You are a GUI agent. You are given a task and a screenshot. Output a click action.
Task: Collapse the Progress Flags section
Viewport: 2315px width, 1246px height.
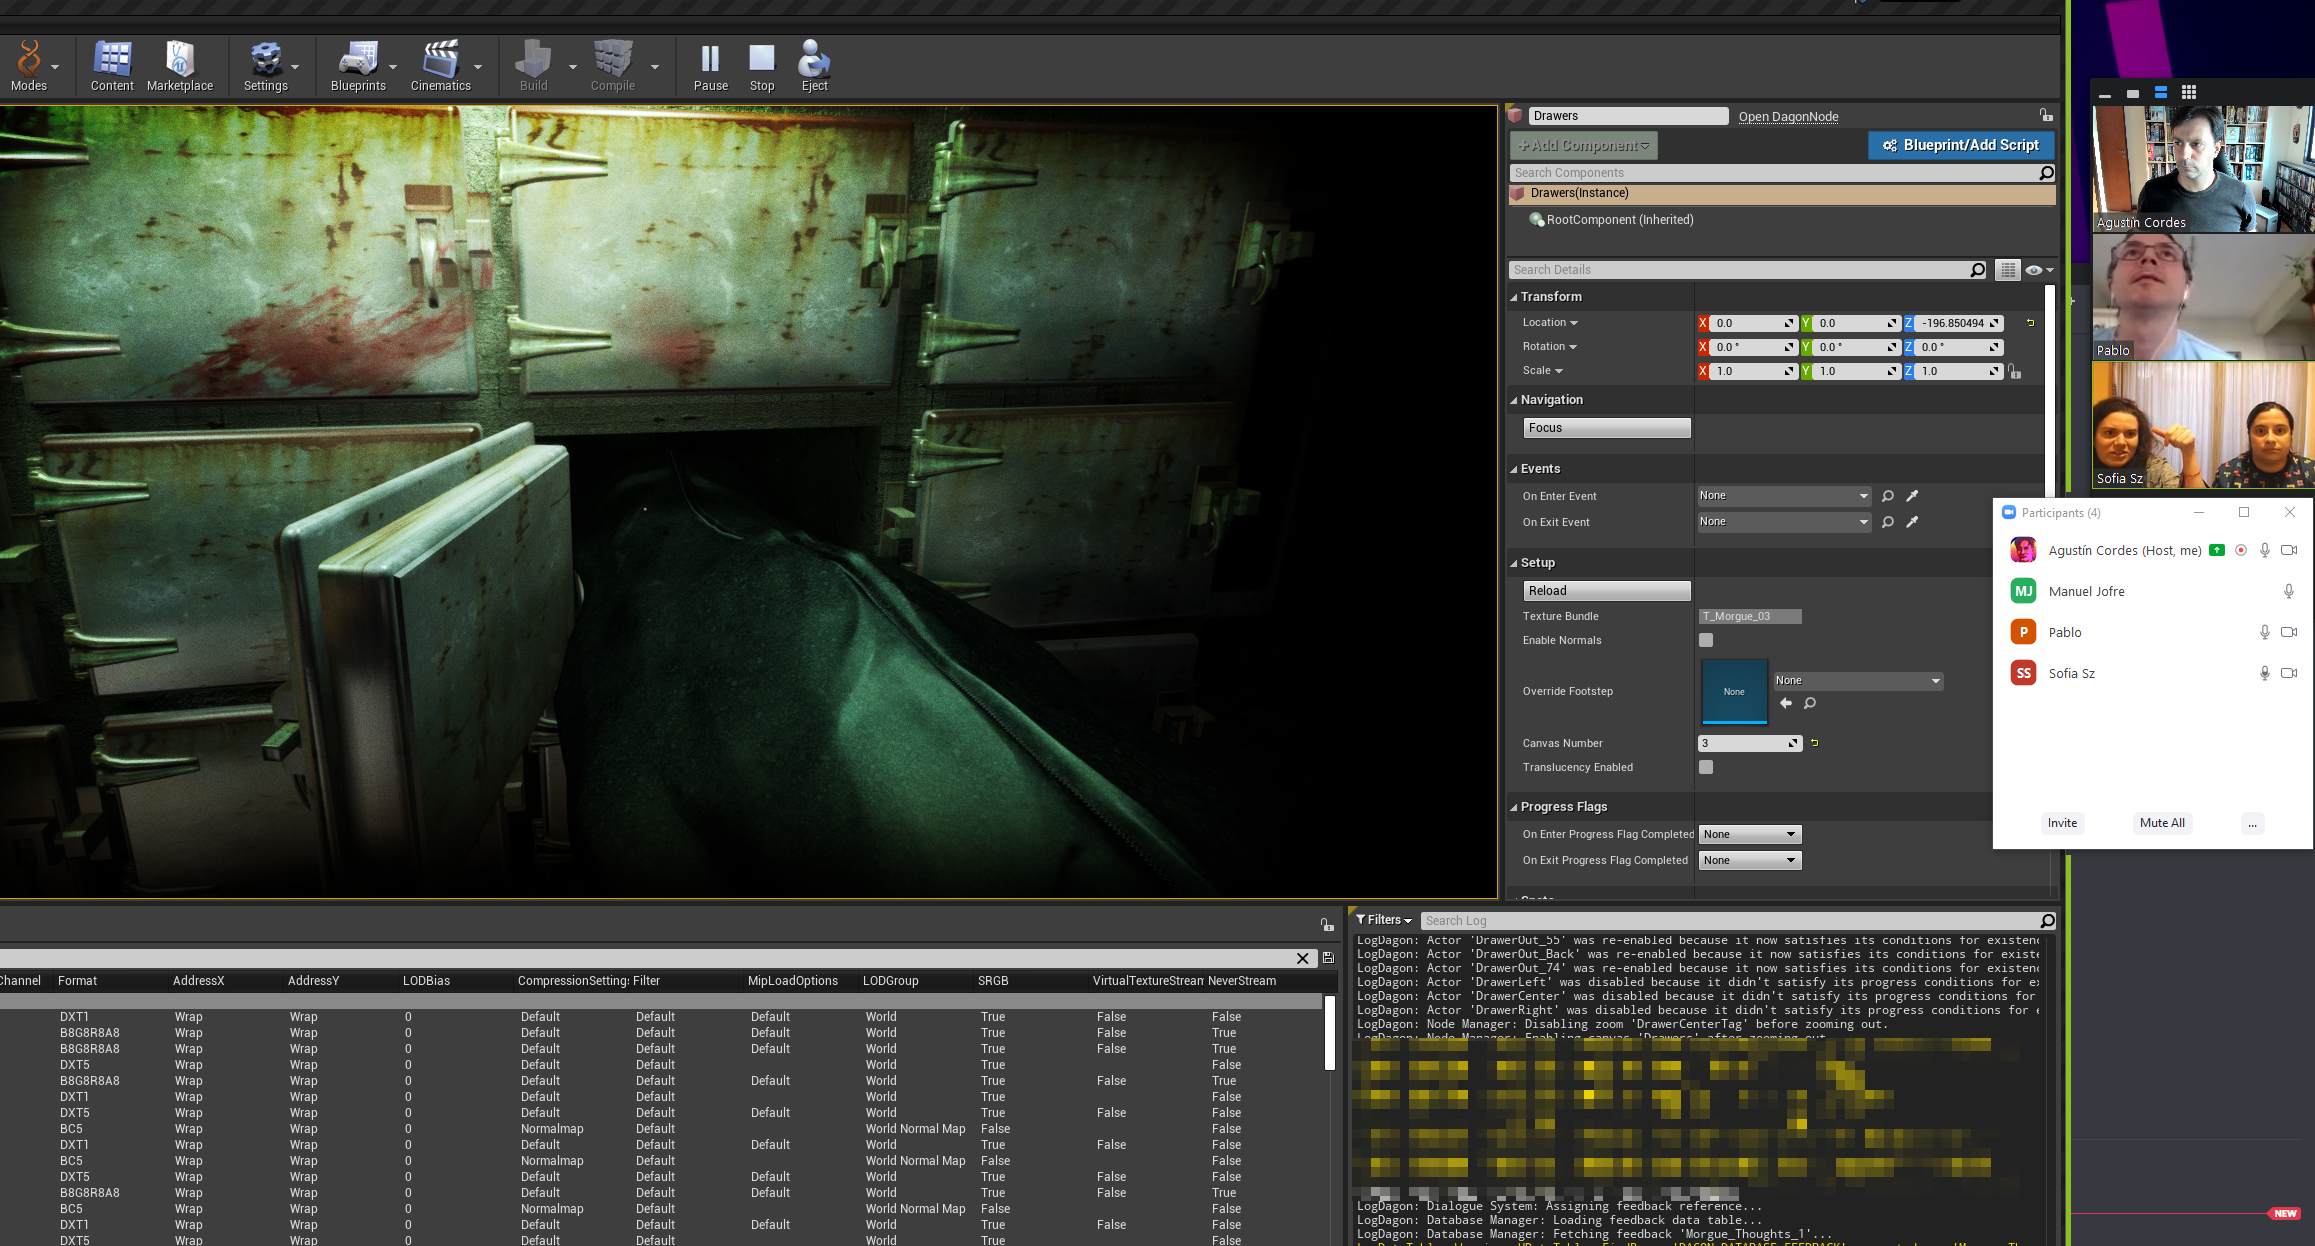click(x=1514, y=807)
